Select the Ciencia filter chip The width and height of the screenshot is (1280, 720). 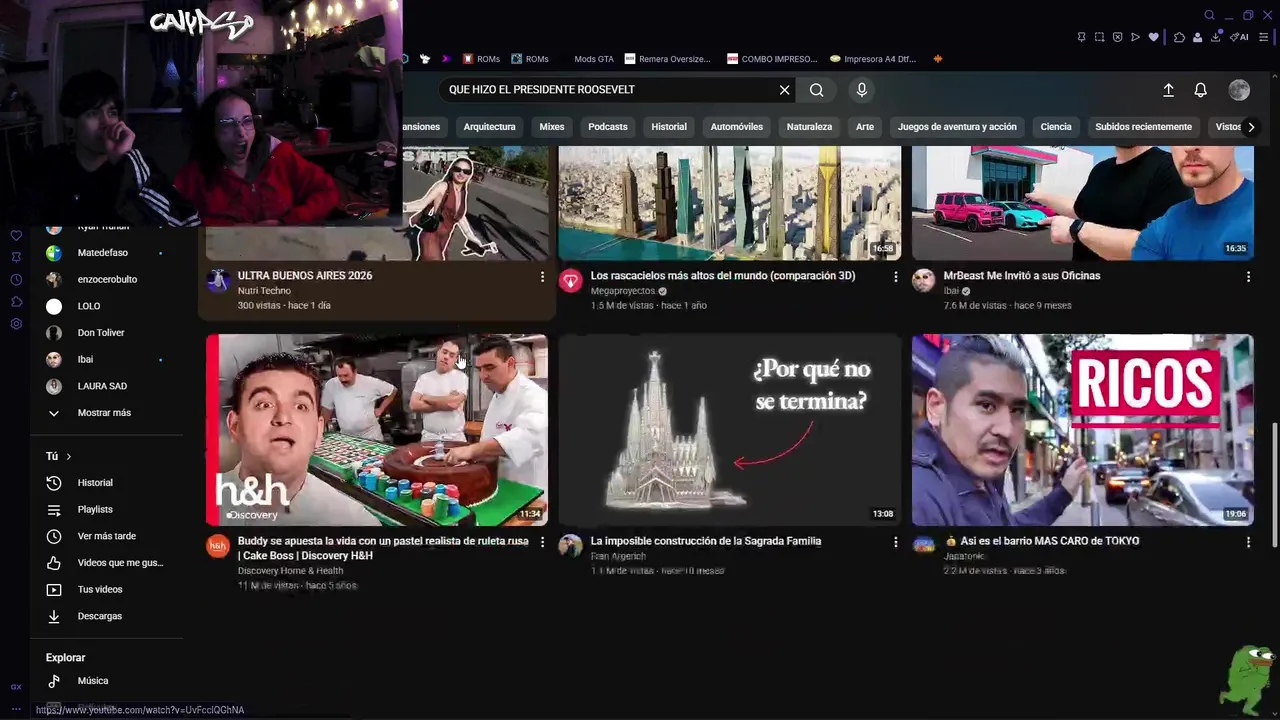click(1056, 127)
